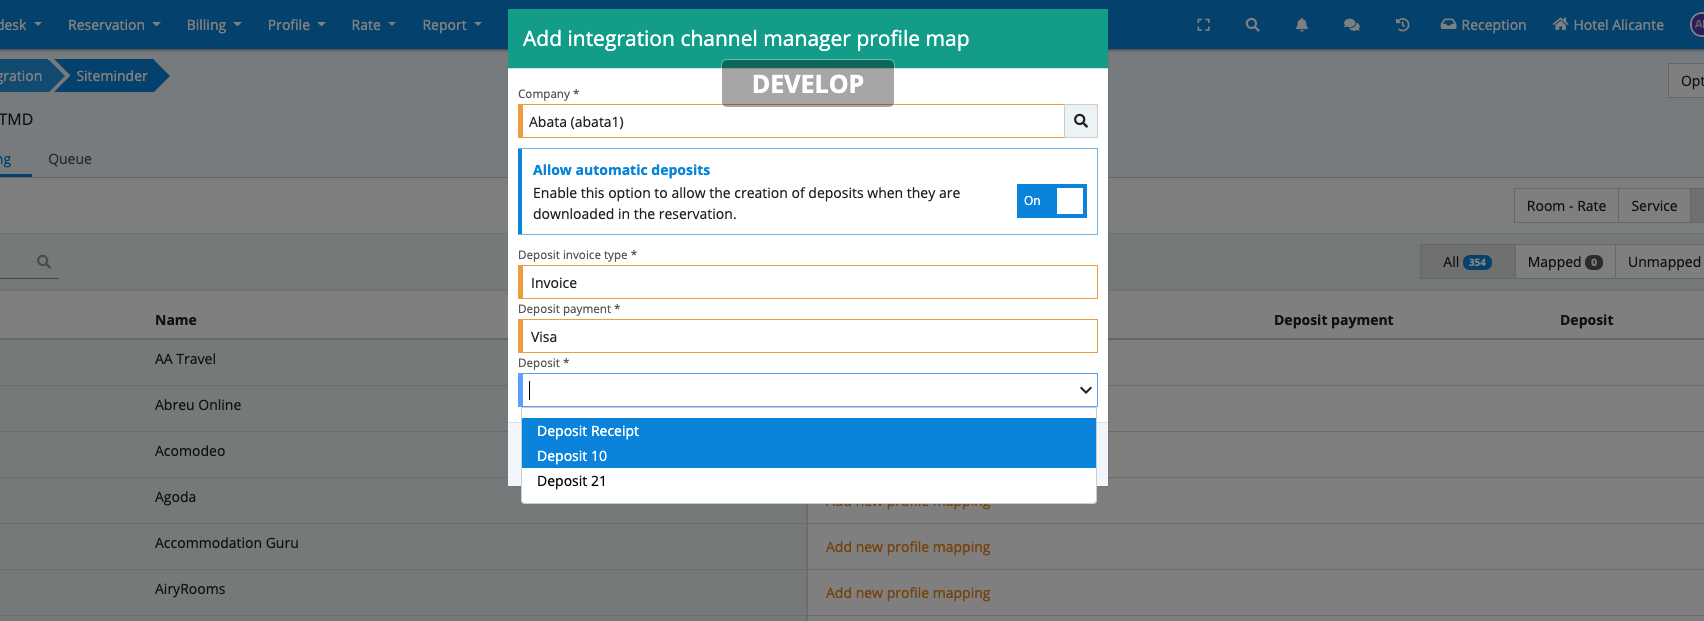The height and width of the screenshot is (621, 1704).
Task: Open the chat messages icon
Action: click(1351, 25)
